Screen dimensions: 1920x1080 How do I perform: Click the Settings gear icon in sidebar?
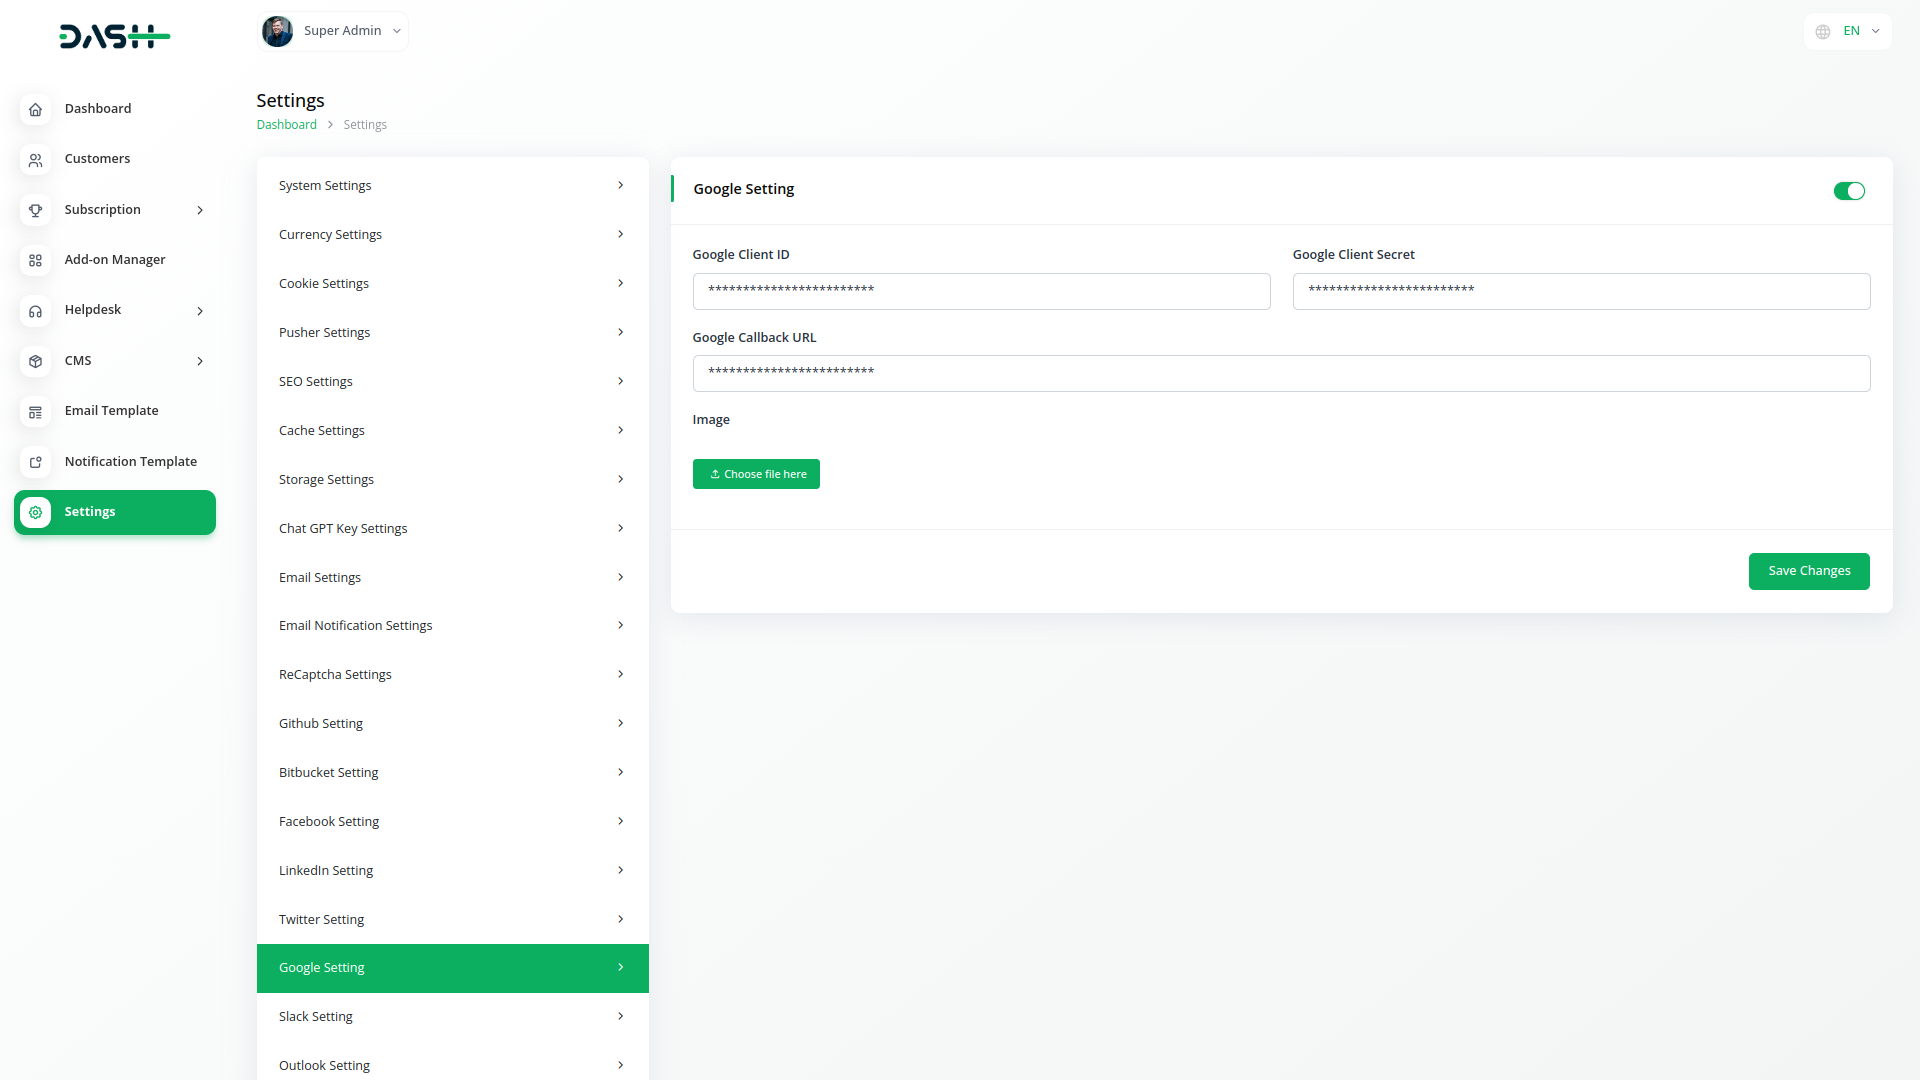[35, 512]
